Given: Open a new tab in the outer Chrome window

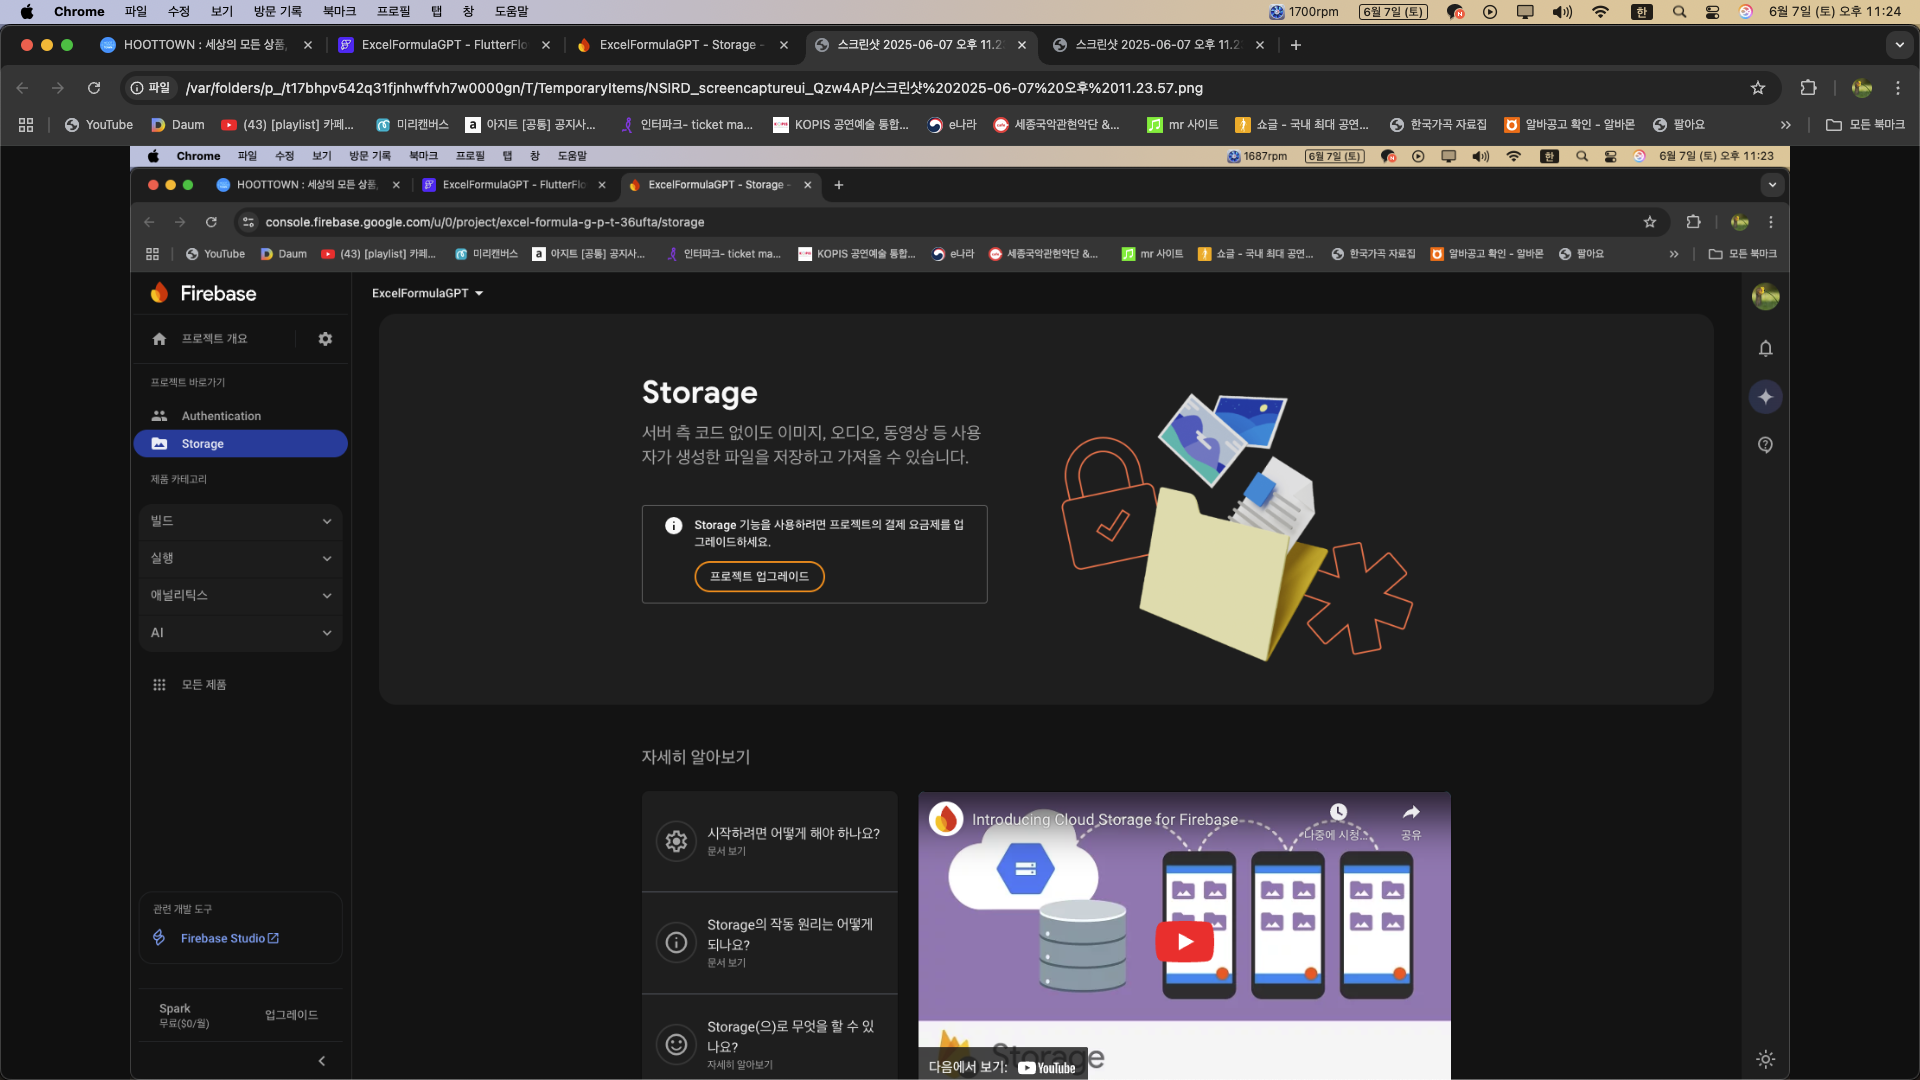Looking at the screenshot, I should click(1295, 45).
